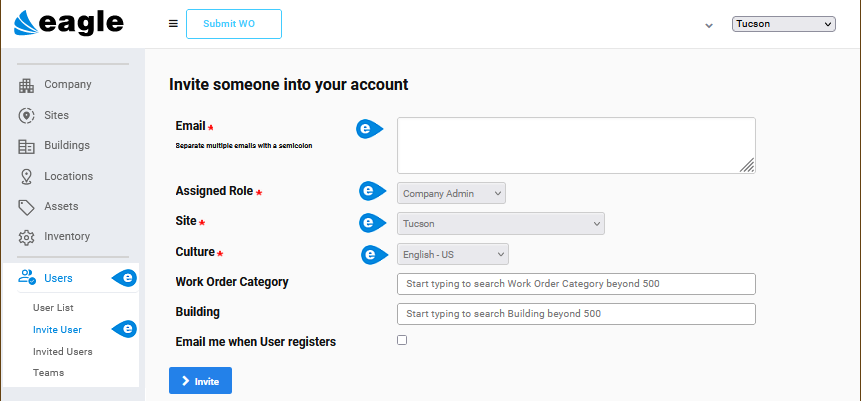Go to Invited Users in sidebar

tap(62, 351)
